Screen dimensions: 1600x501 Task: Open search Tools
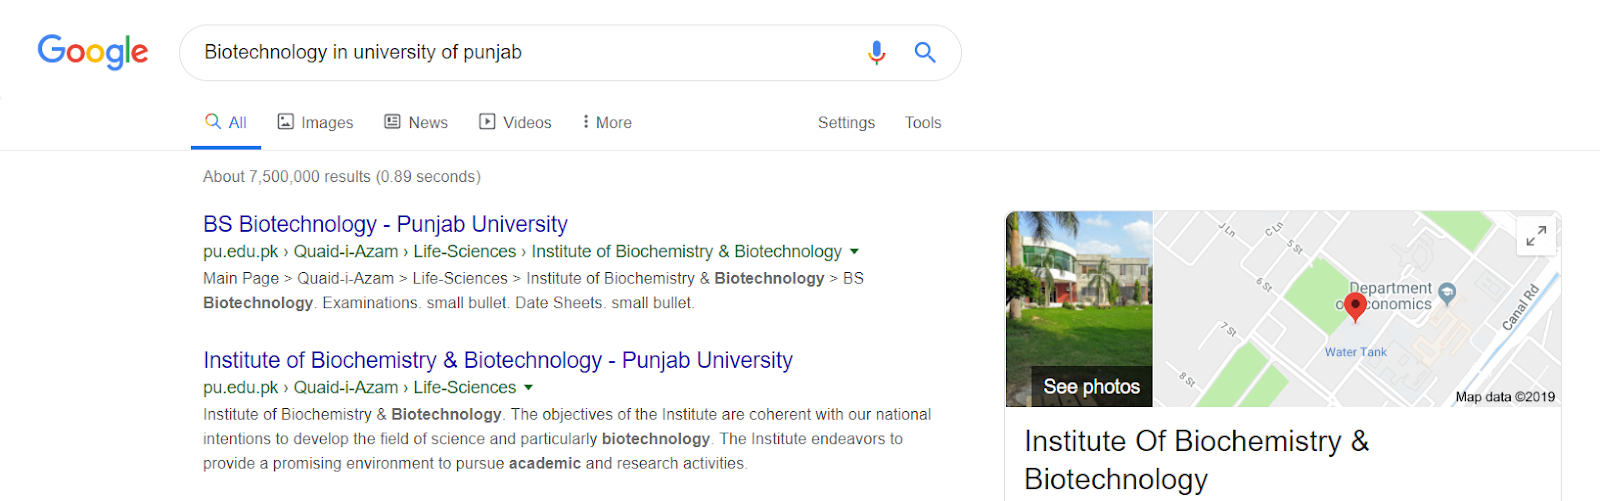point(923,122)
